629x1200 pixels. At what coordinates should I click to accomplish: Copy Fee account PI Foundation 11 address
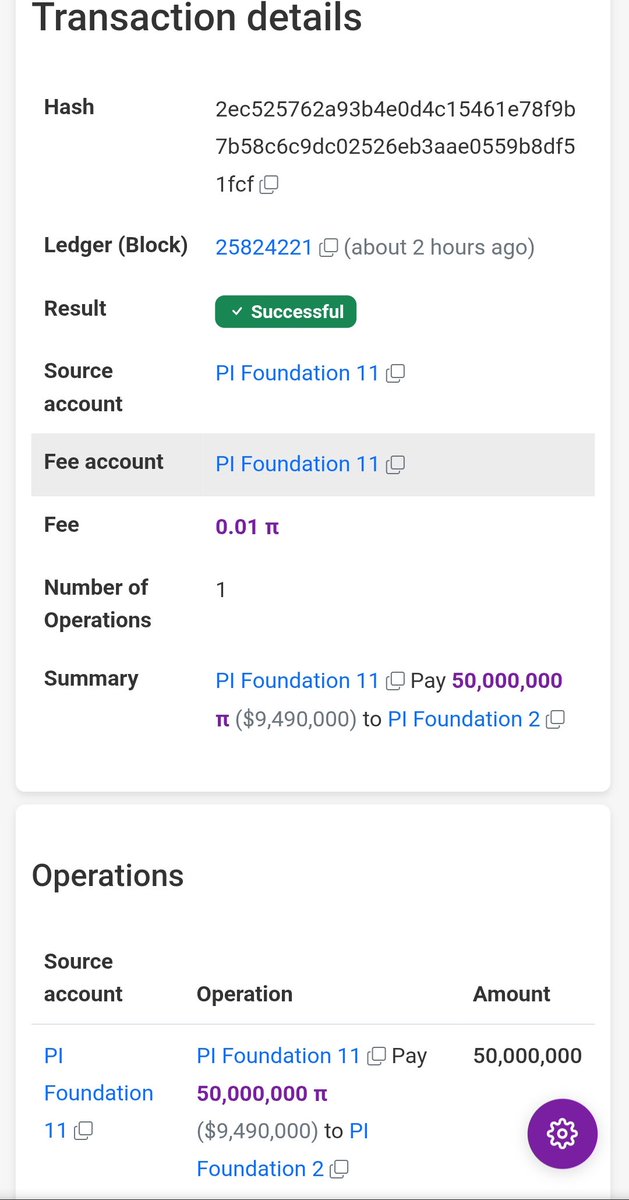[395, 465]
